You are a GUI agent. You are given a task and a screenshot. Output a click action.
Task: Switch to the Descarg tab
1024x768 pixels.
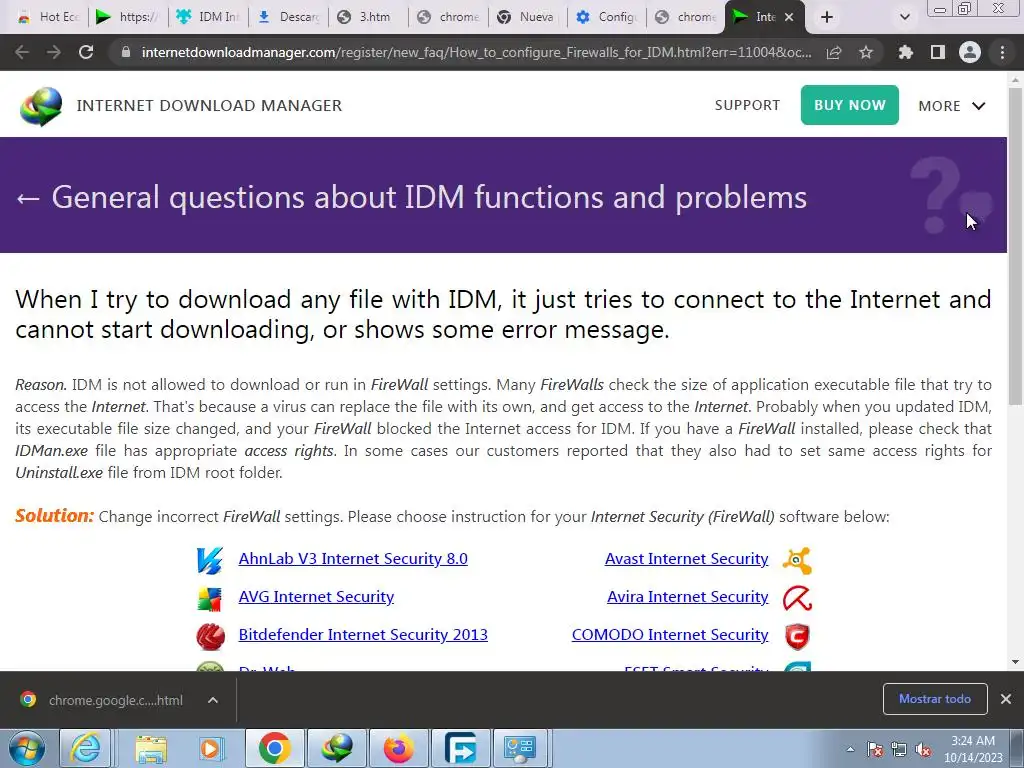(289, 17)
